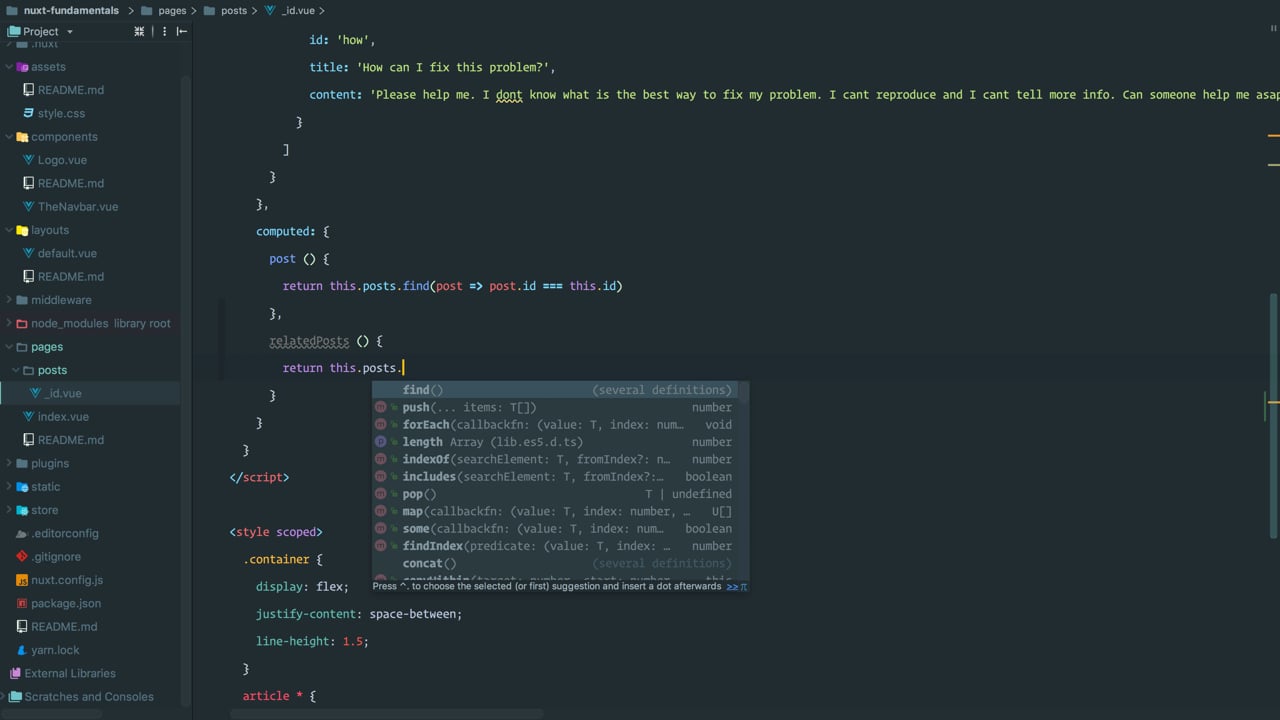
Task: Select the purple assets folder icon
Action: pos(22,67)
